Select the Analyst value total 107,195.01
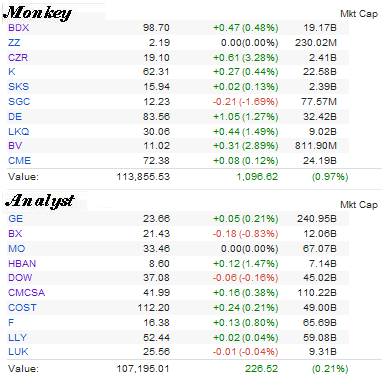Image resolution: width=387 pixels, height=385 pixels. 143,369
